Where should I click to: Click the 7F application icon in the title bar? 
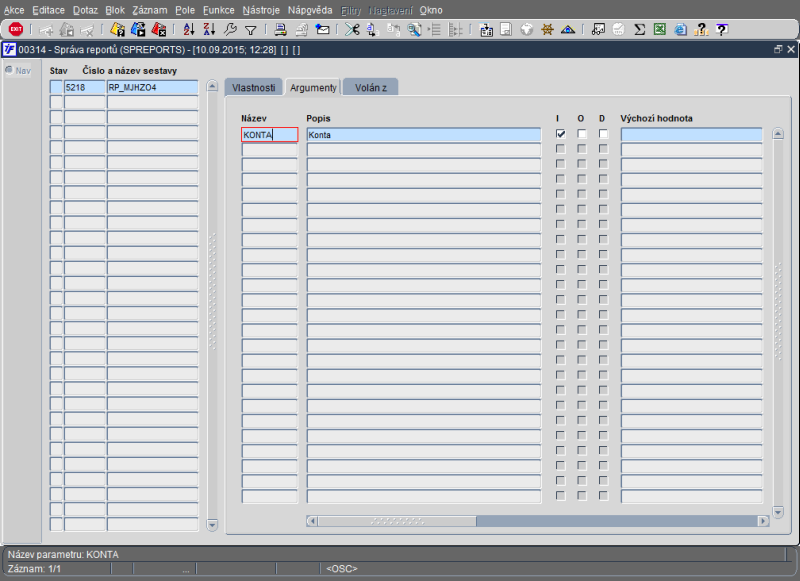[9, 49]
